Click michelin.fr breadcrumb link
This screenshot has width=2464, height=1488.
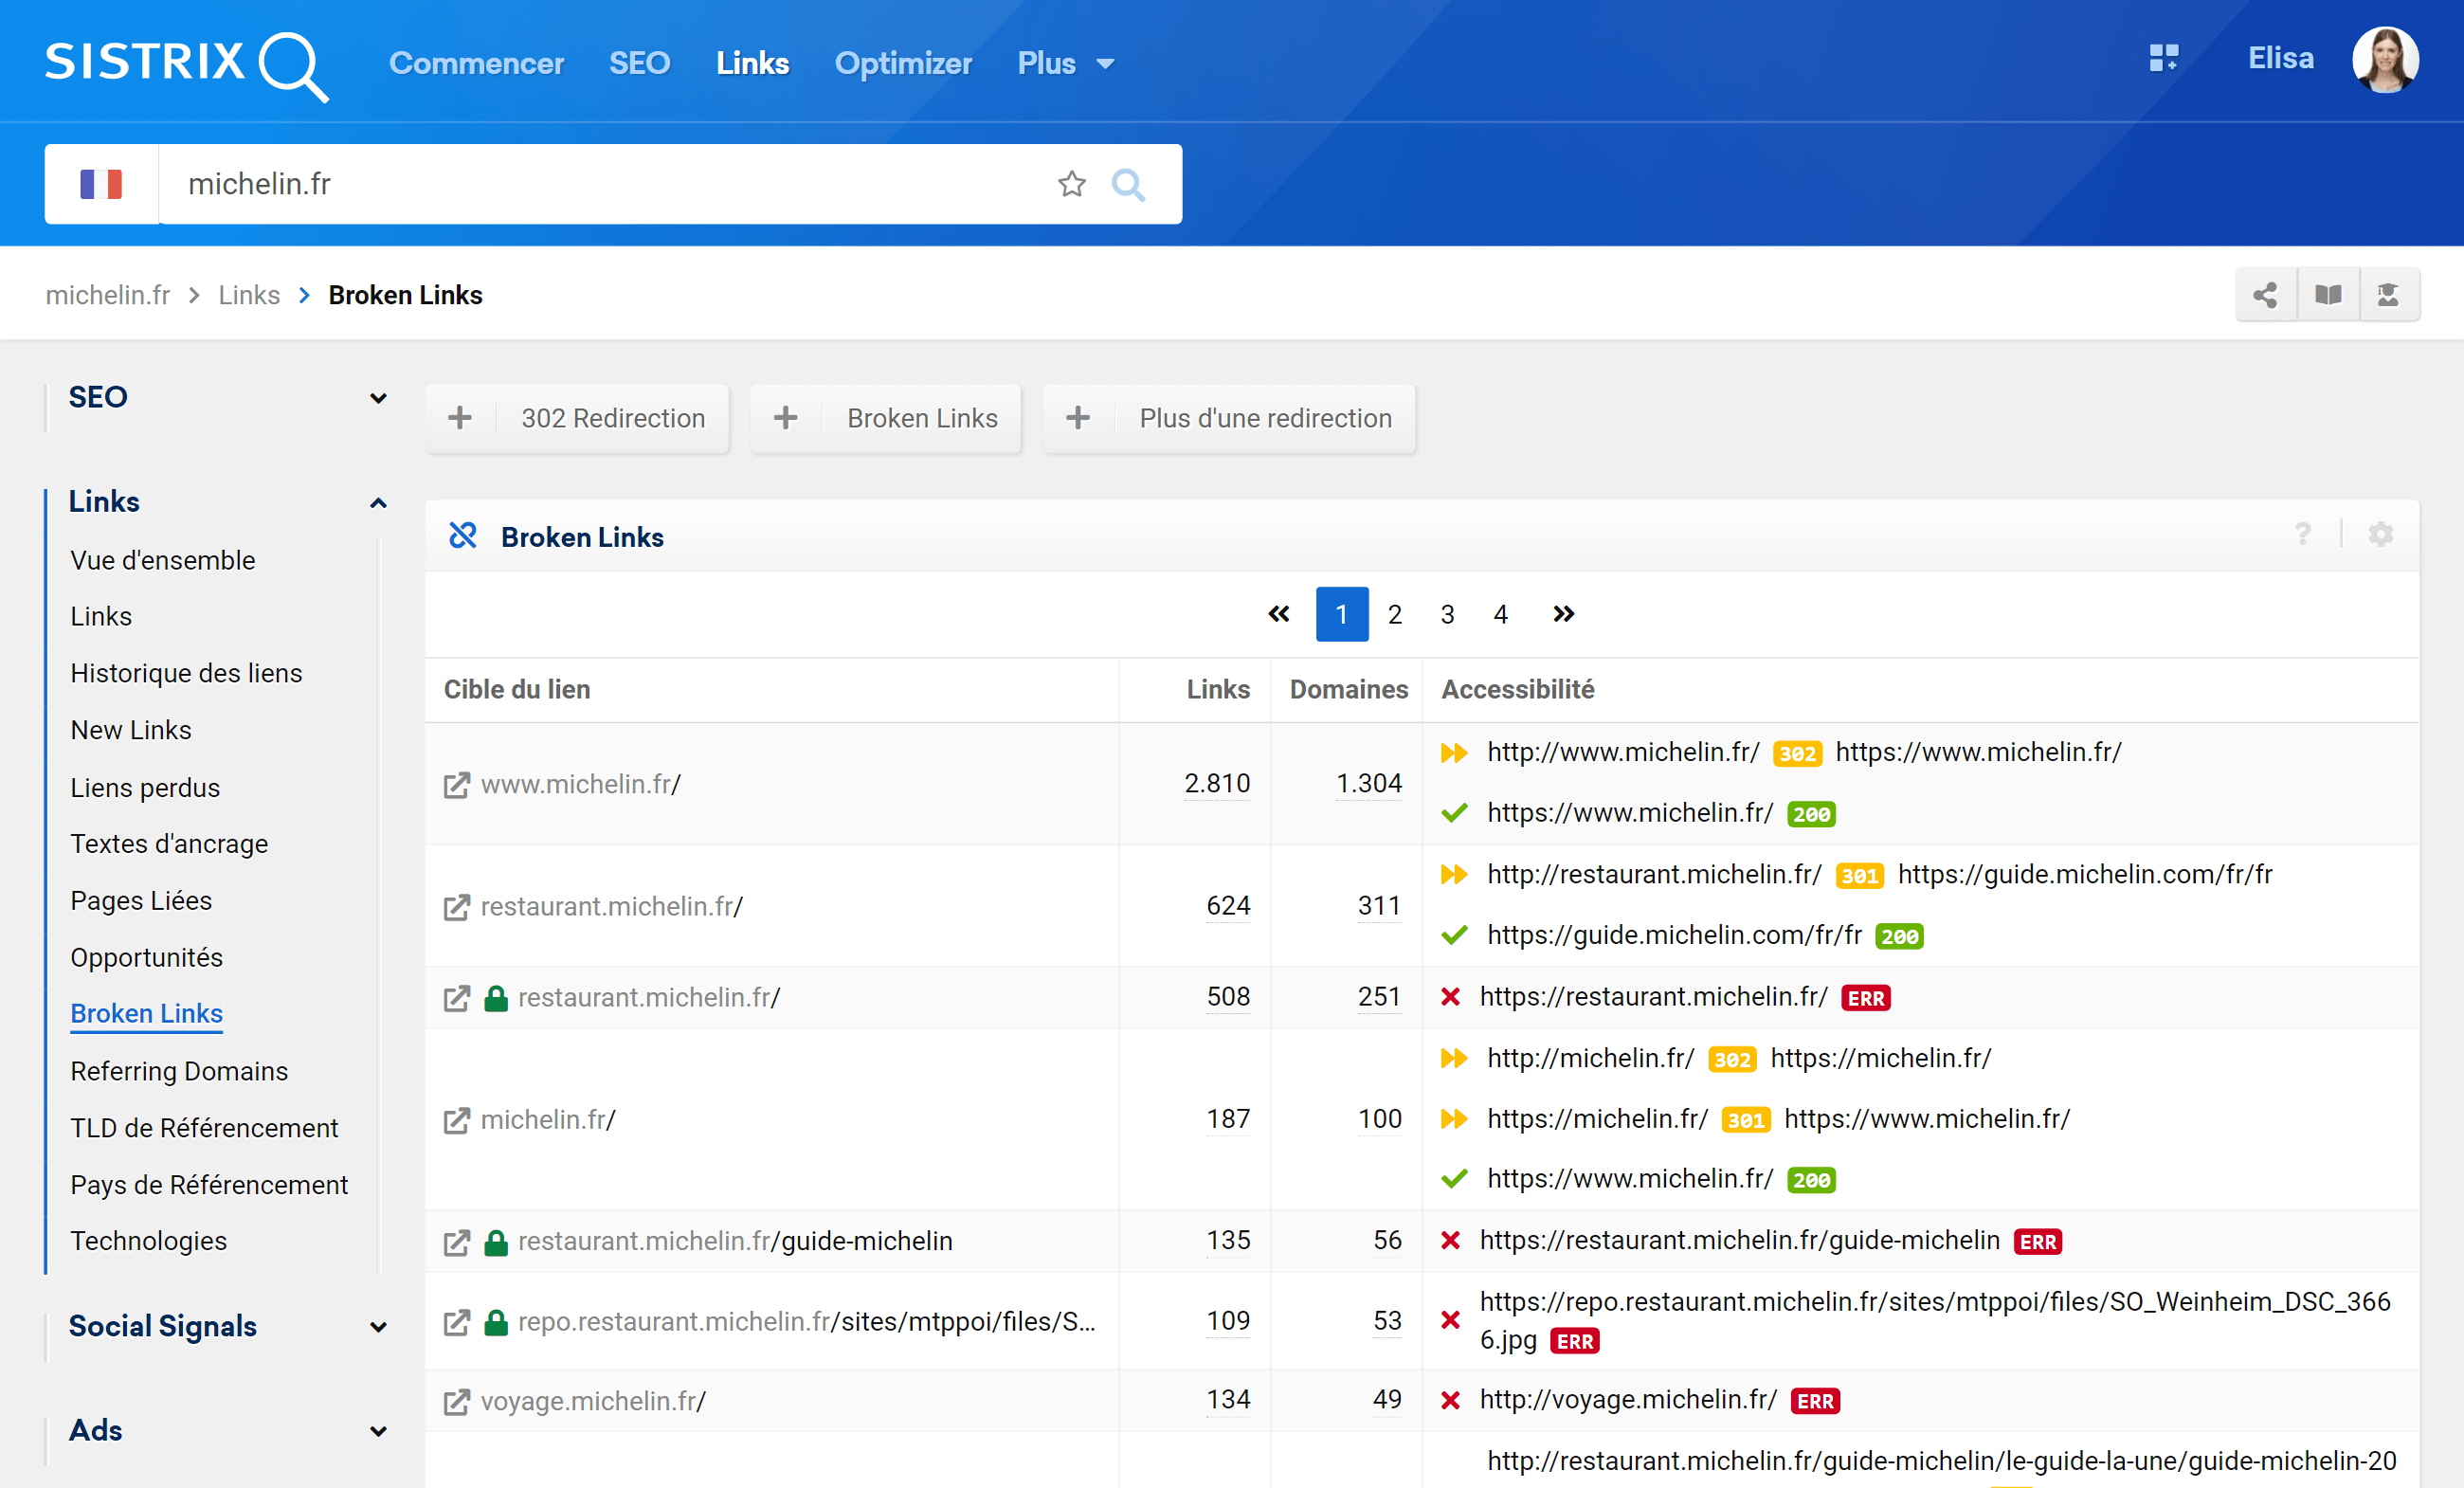(108, 295)
